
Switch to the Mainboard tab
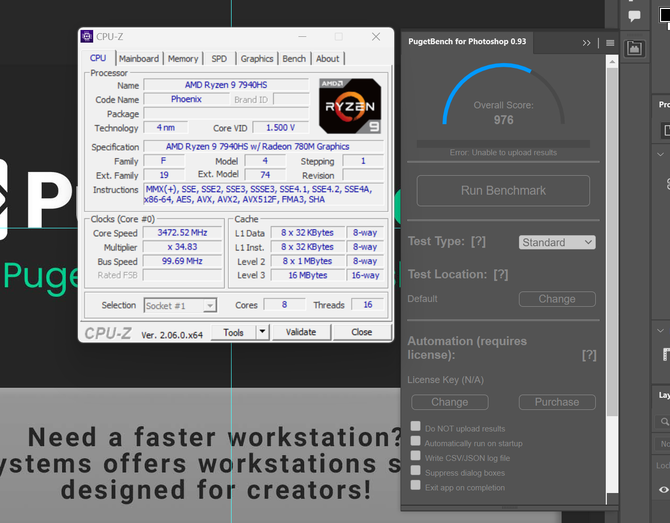coord(139,59)
